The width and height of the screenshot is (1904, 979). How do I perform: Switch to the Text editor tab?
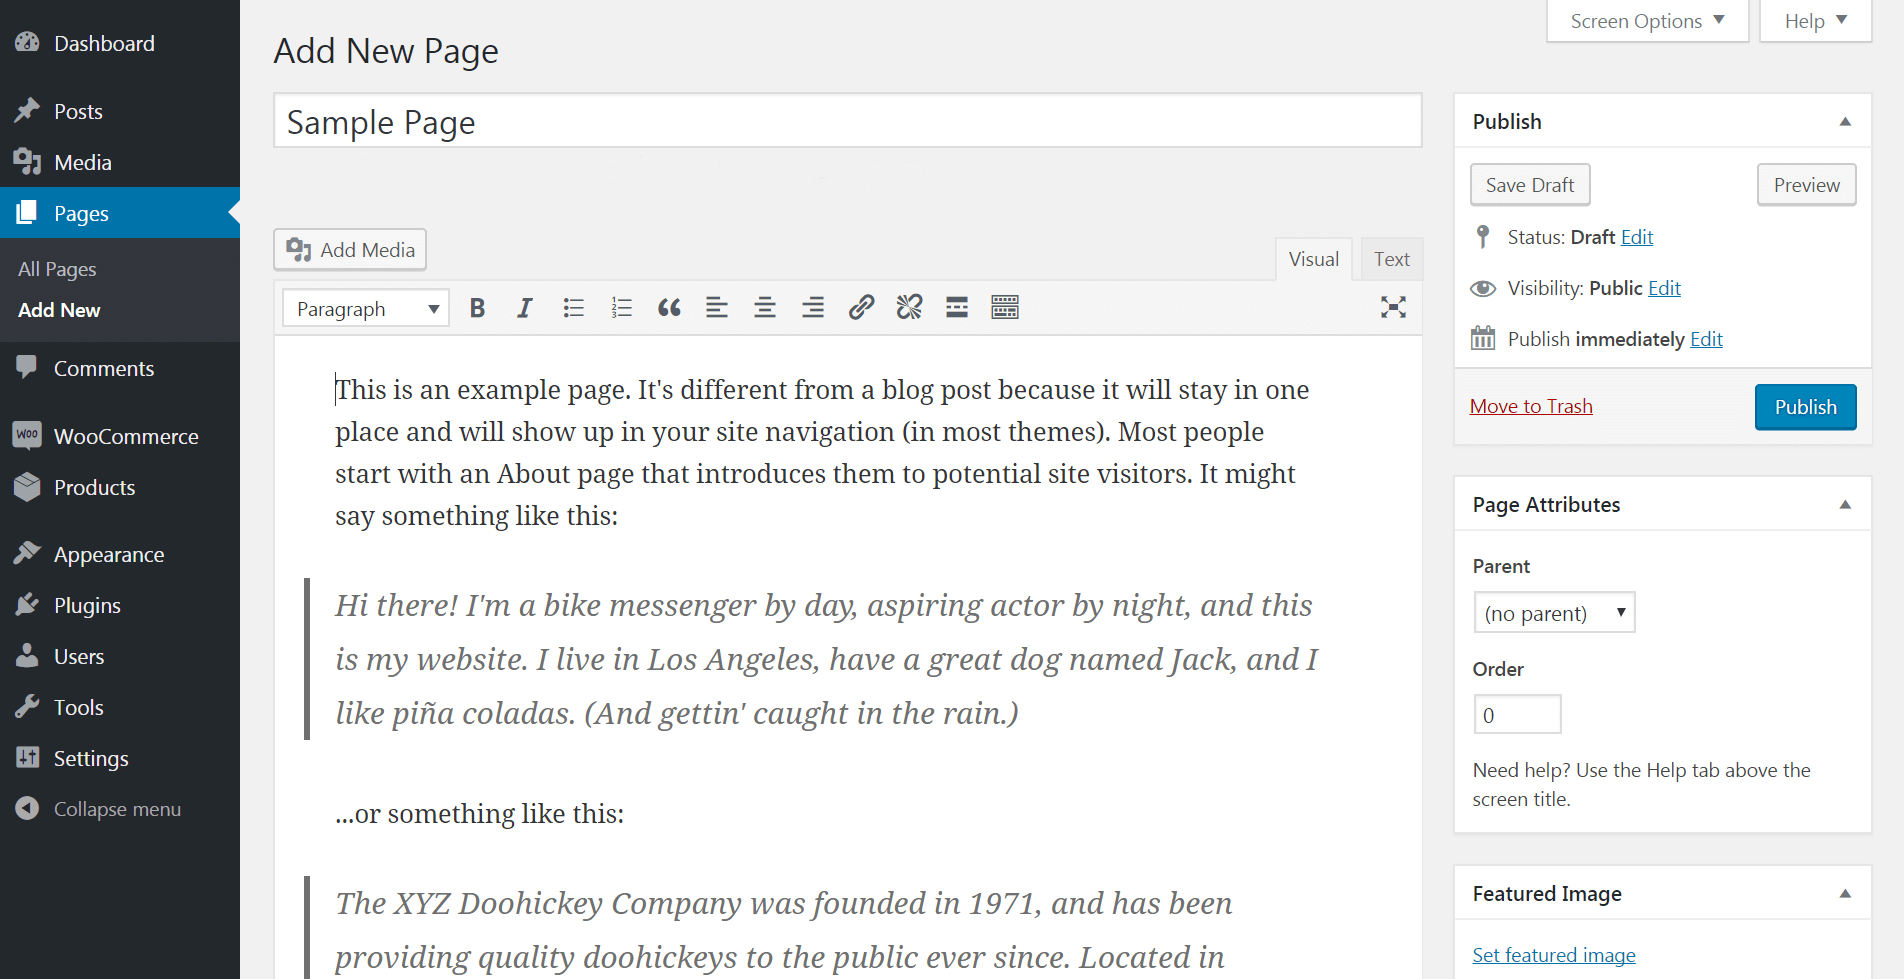pos(1391,259)
